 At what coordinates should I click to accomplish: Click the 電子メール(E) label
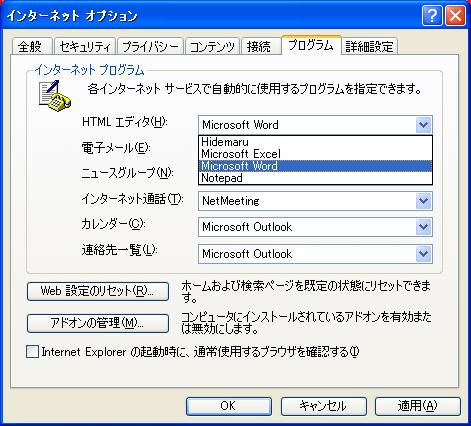pos(116,147)
